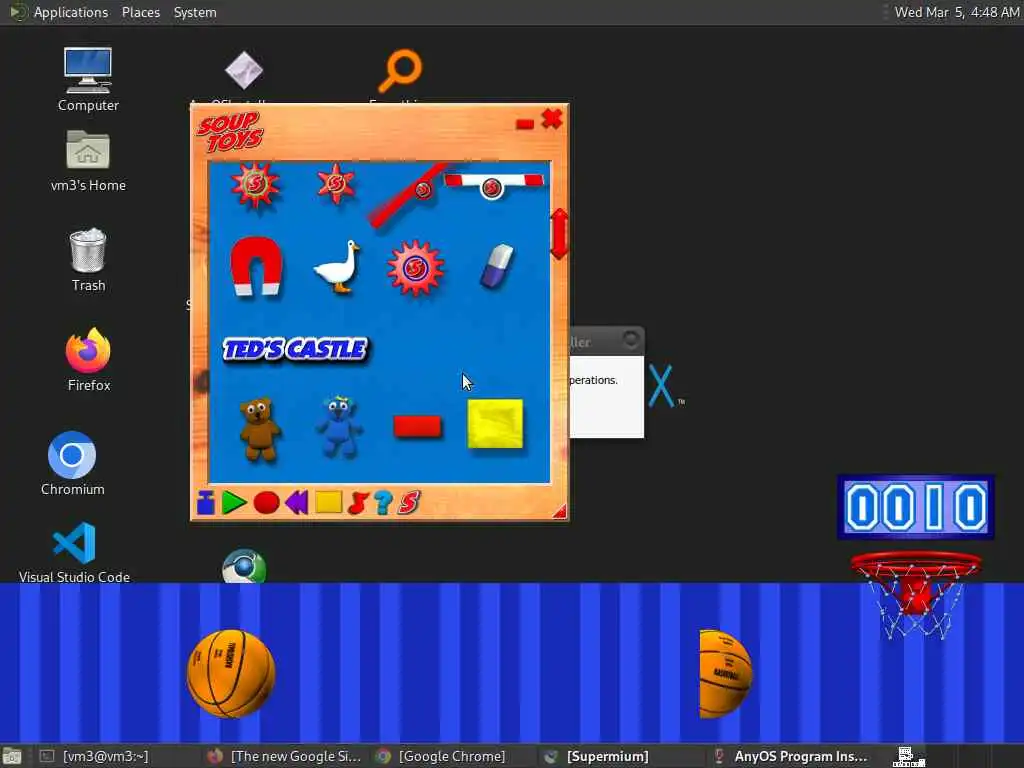Launch Chromium from the desktop

(x=72, y=464)
